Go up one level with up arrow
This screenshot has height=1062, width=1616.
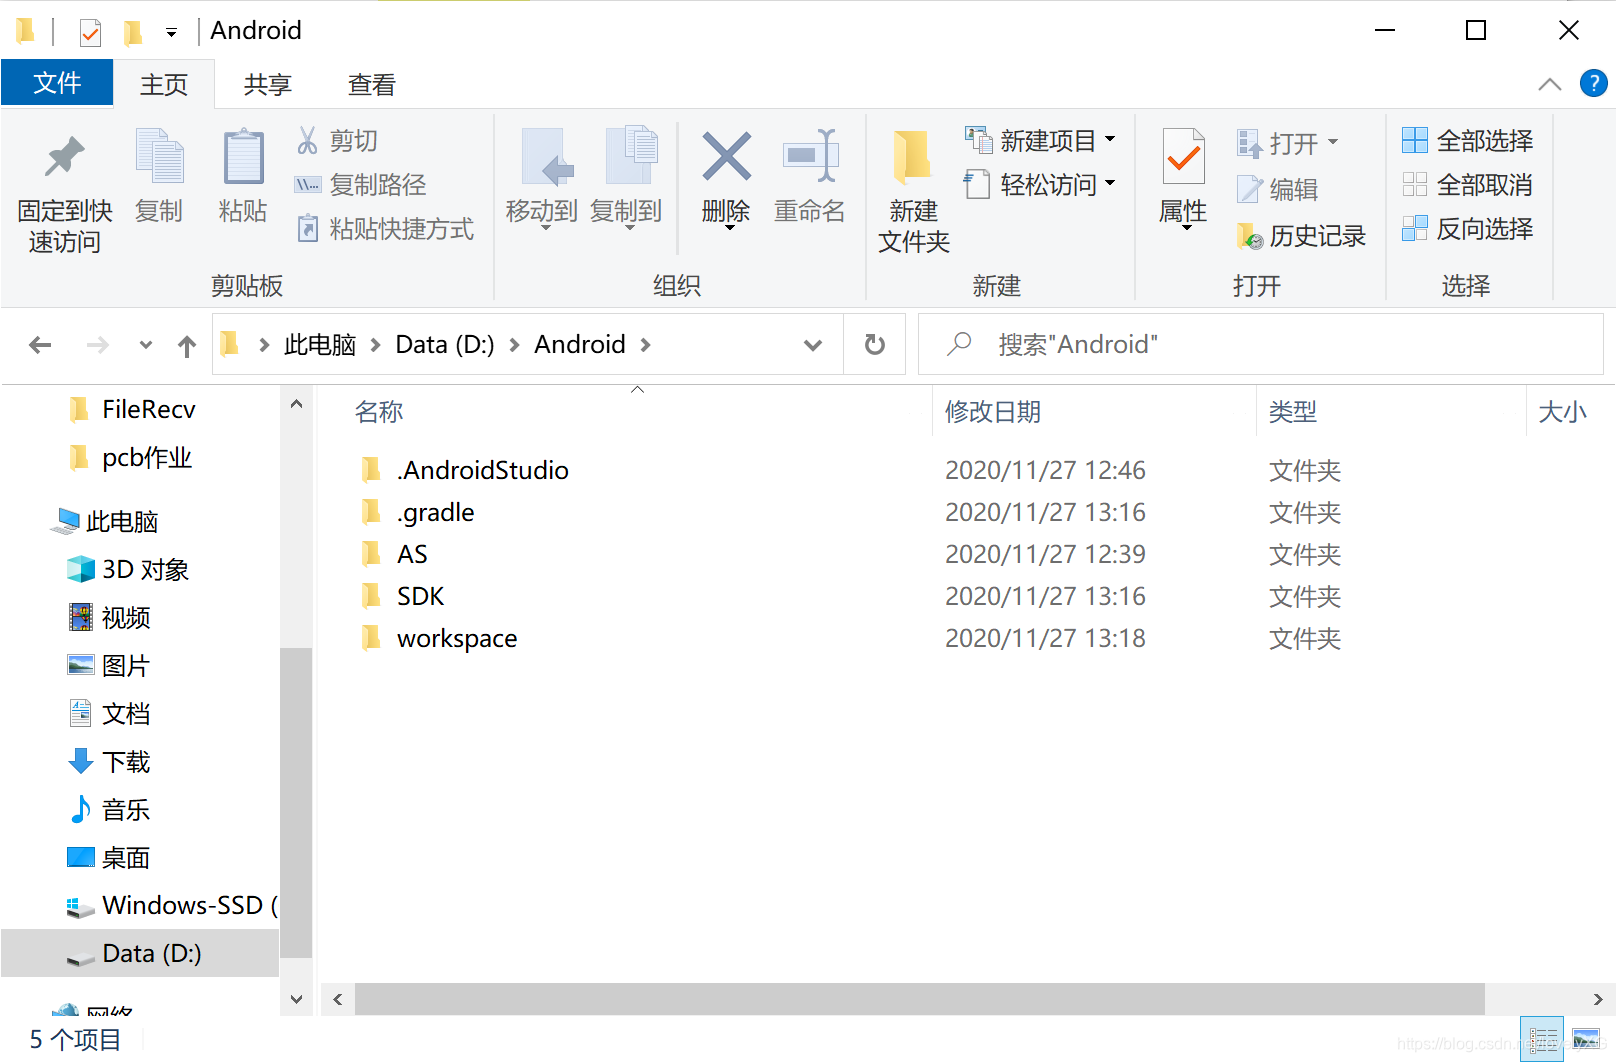(x=187, y=346)
